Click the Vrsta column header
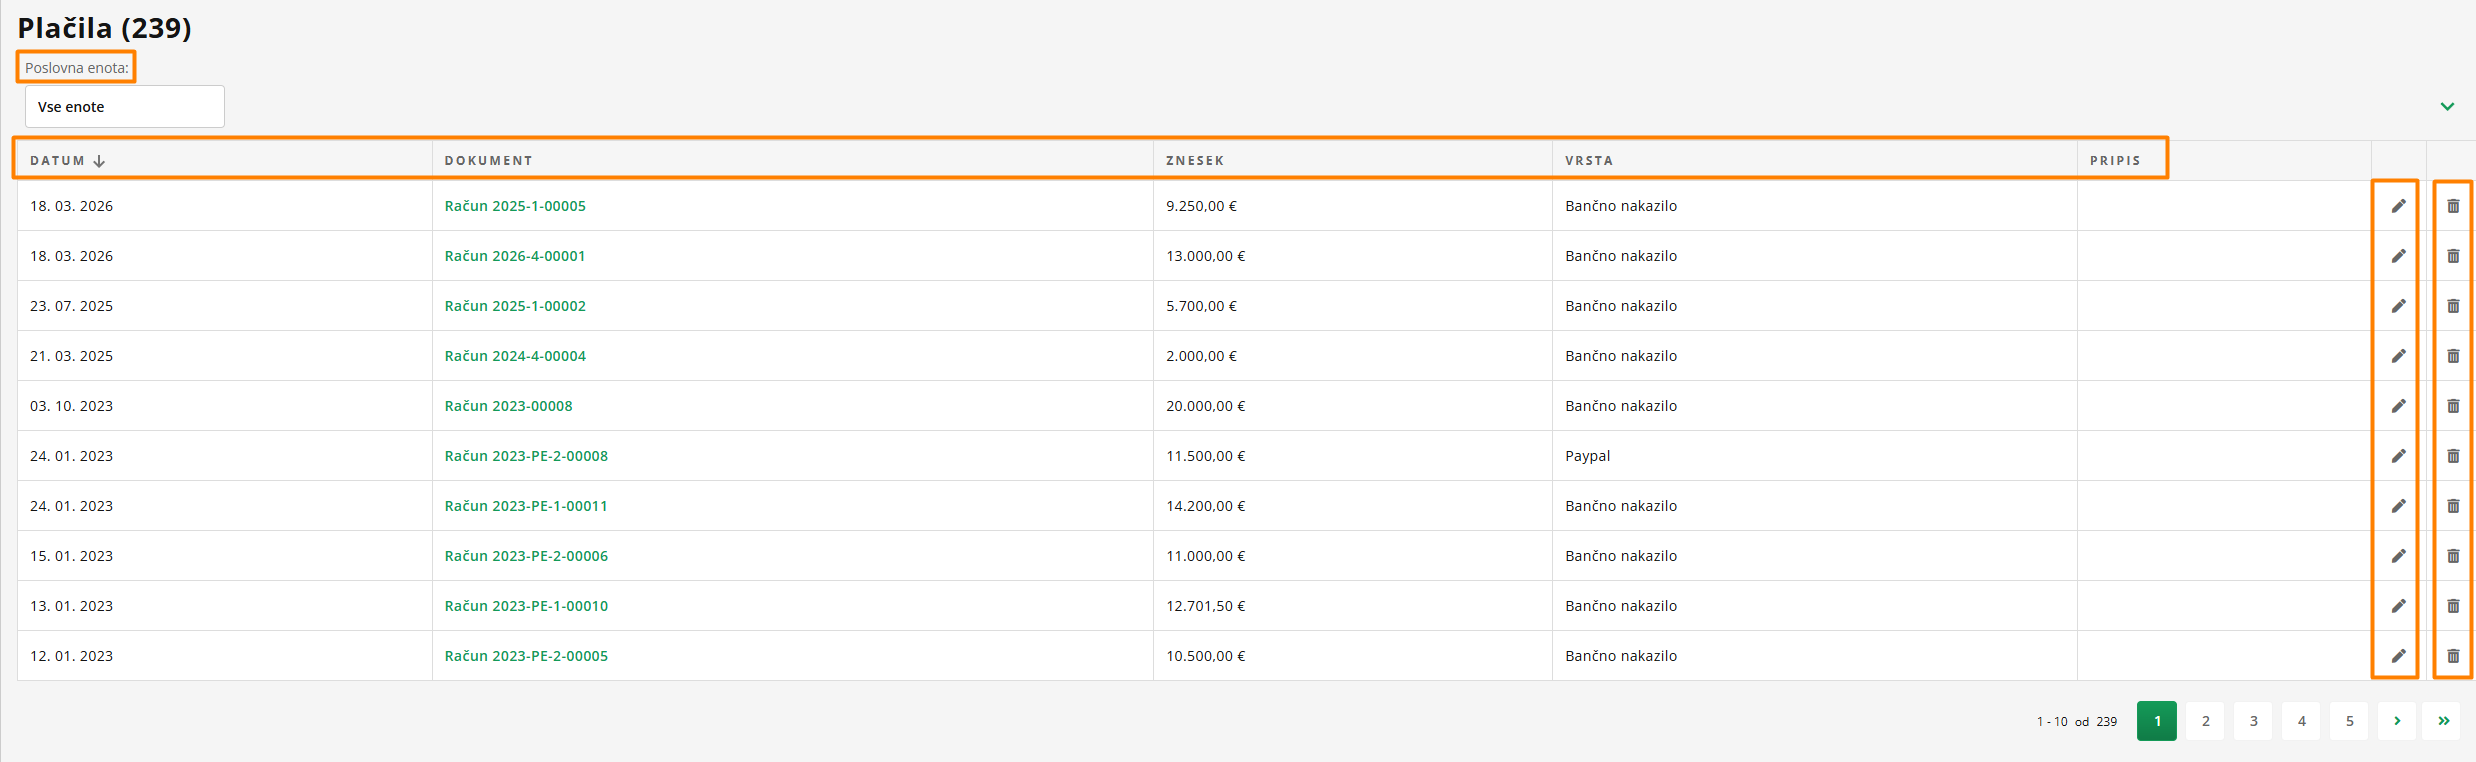The height and width of the screenshot is (762, 2476). (1589, 161)
